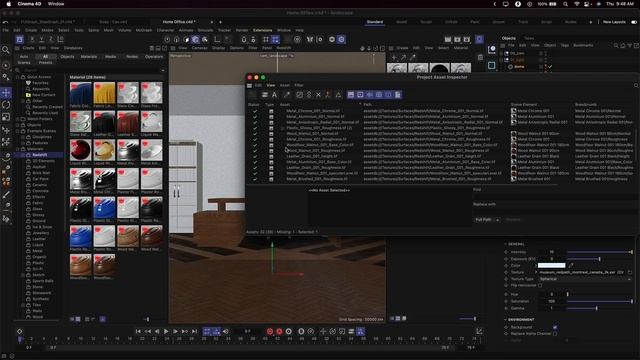This screenshot has width=640, height=360.
Task: Switch to the Standard layout tab
Action: (x=375, y=22)
